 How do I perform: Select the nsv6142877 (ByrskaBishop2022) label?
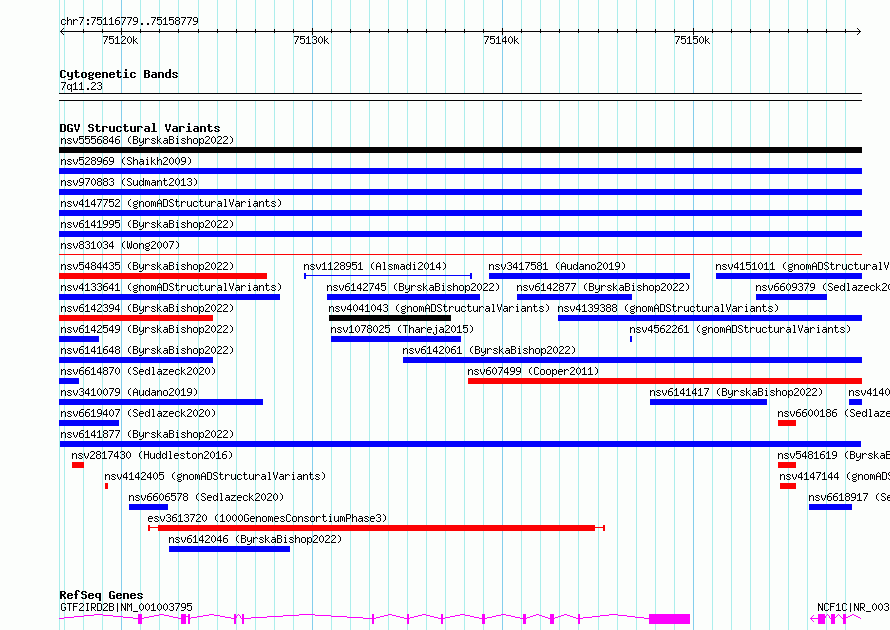click(x=603, y=287)
